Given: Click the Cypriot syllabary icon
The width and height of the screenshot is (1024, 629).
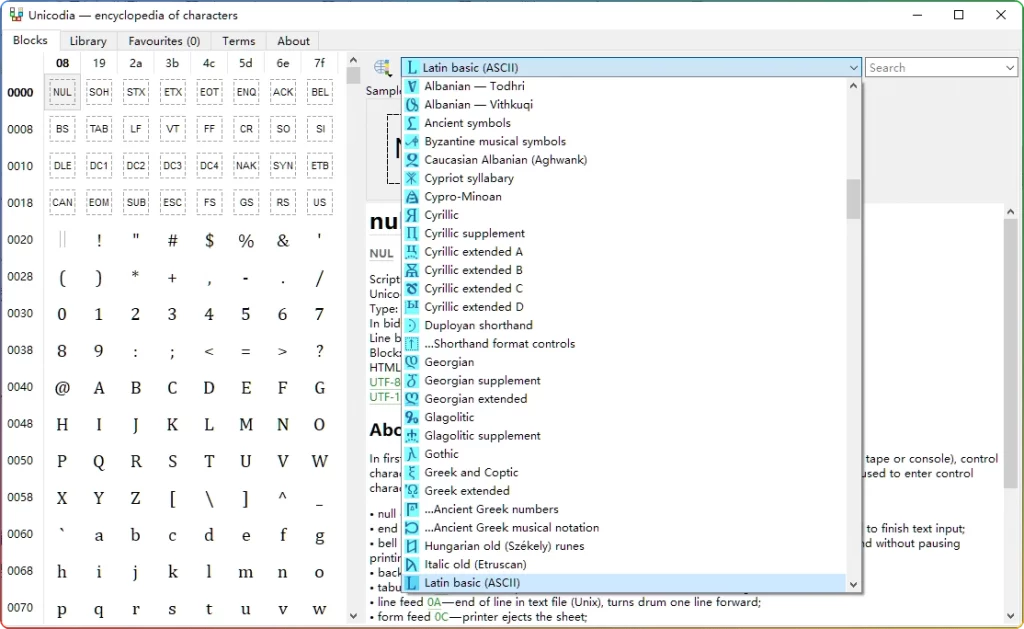Looking at the screenshot, I should pyautogui.click(x=410, y=178).
